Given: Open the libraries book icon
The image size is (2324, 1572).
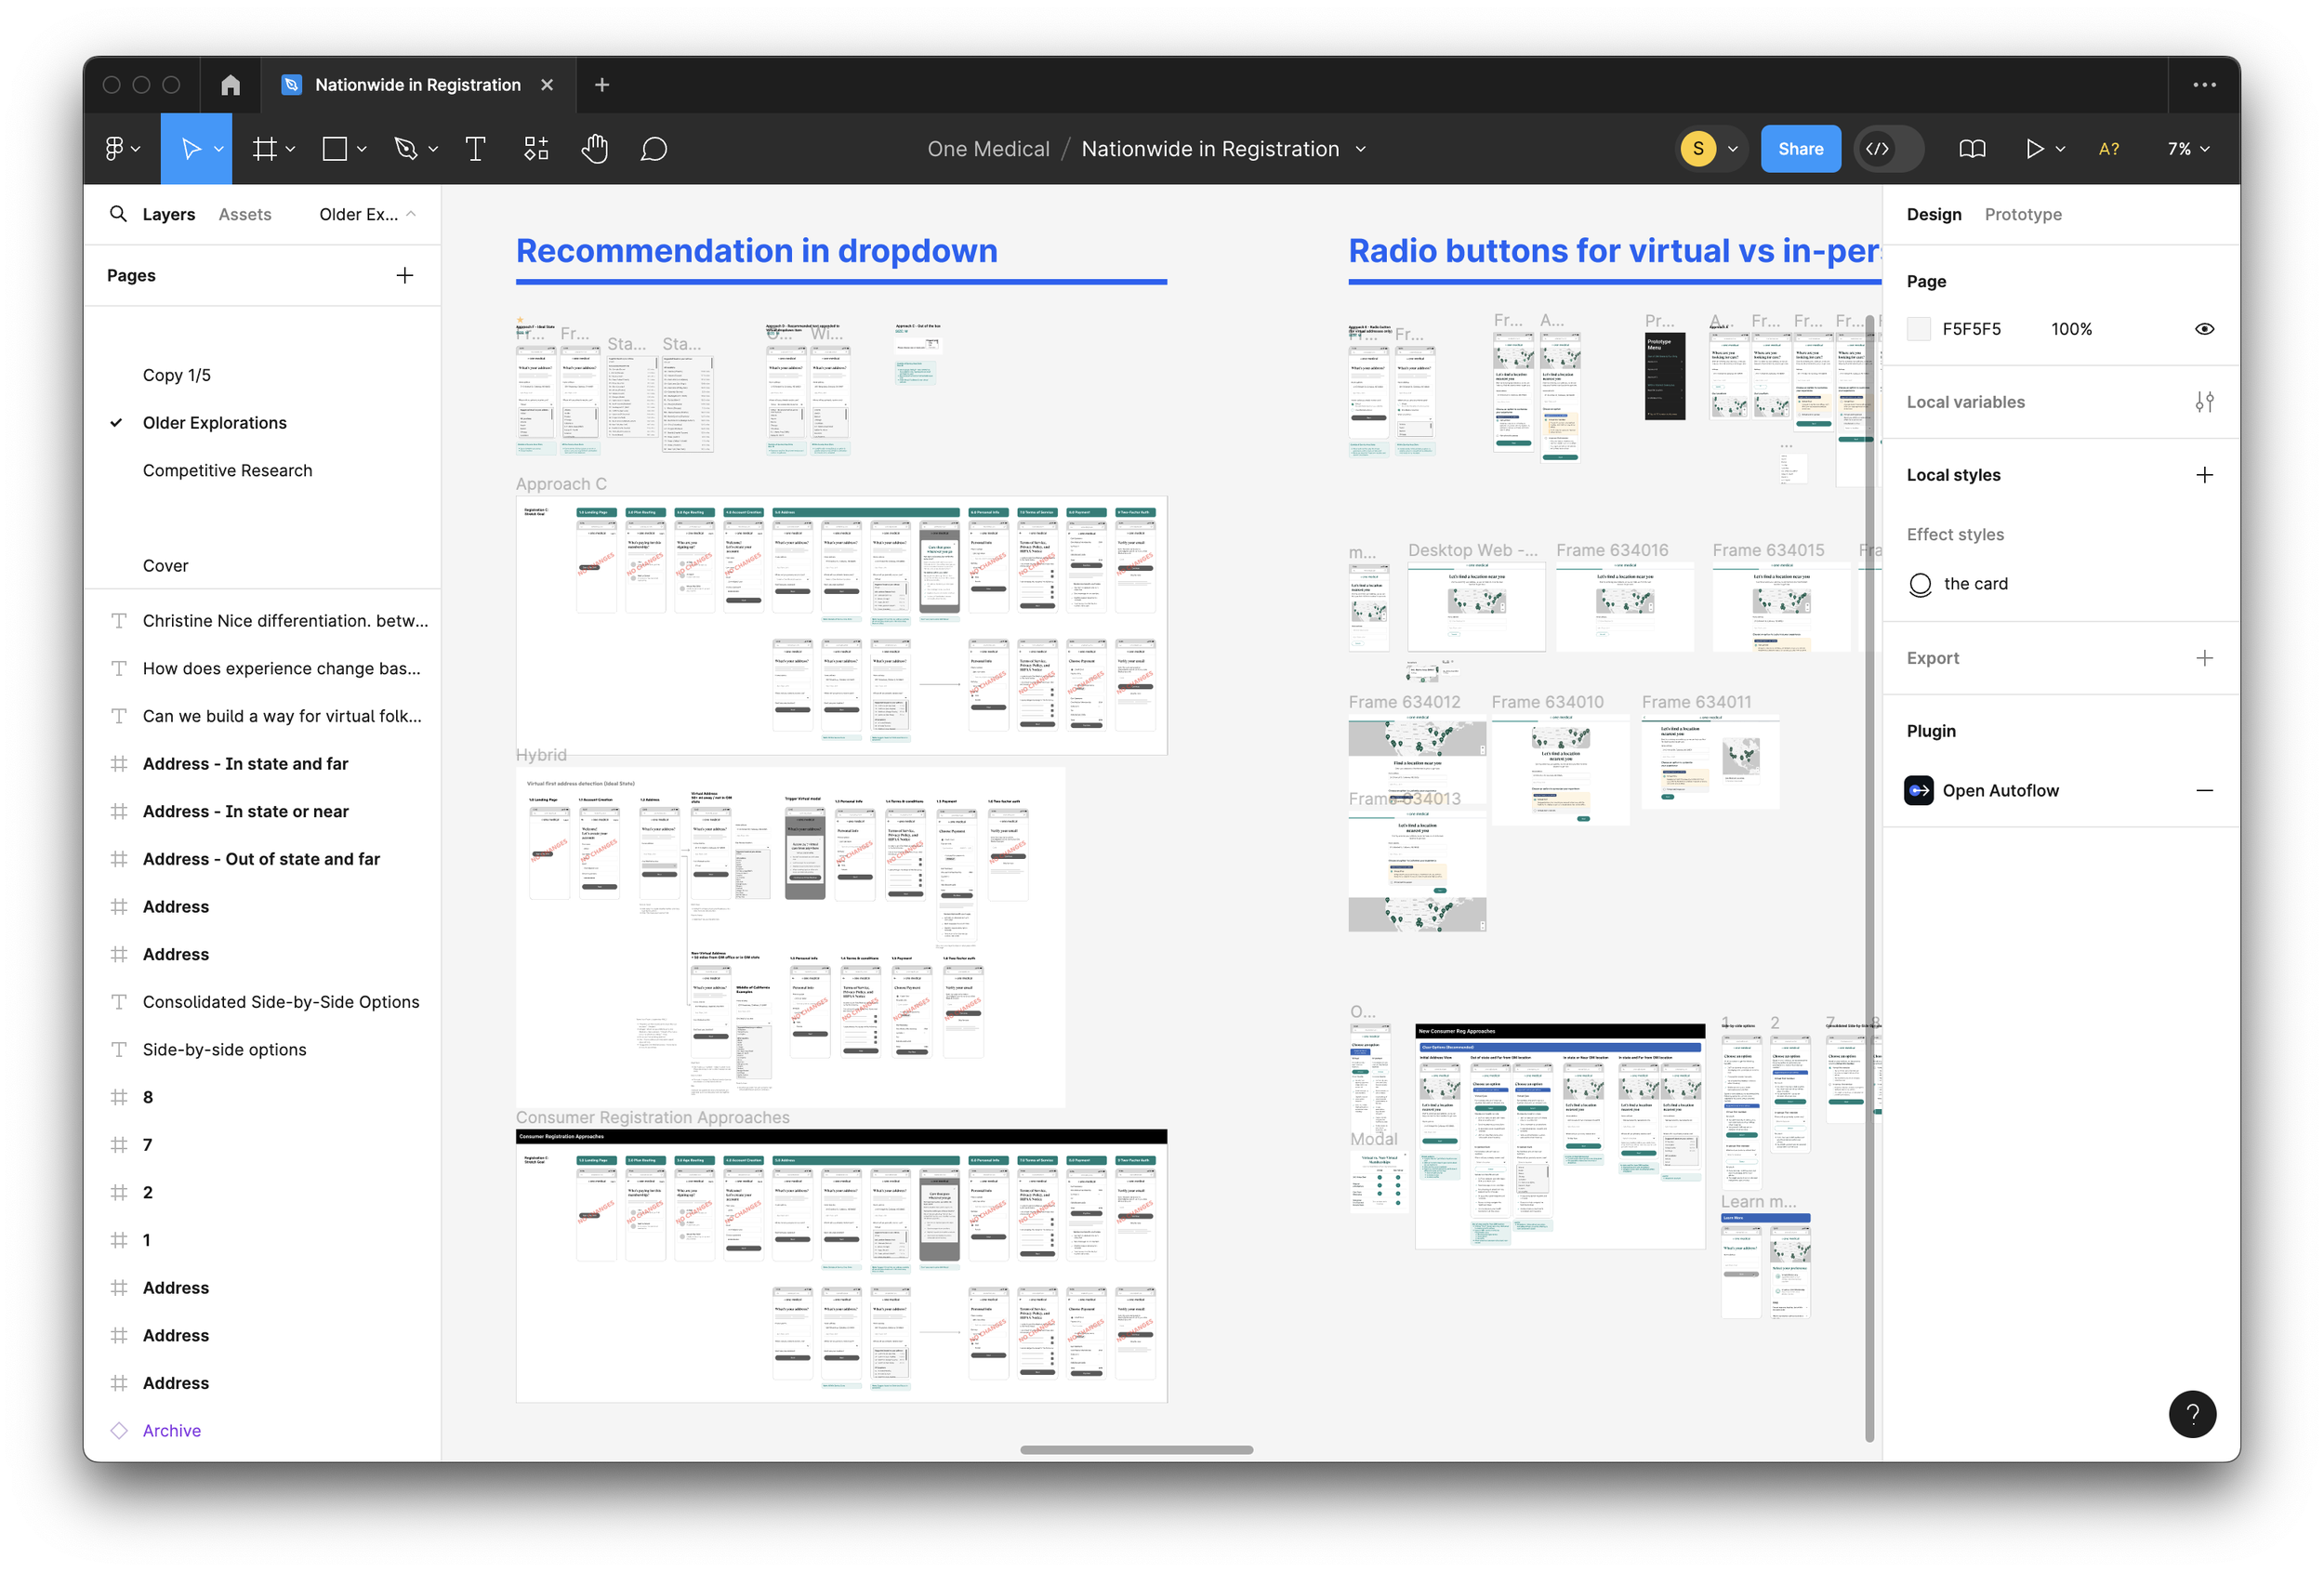Looking at the screenshot, I should 1971,149.
